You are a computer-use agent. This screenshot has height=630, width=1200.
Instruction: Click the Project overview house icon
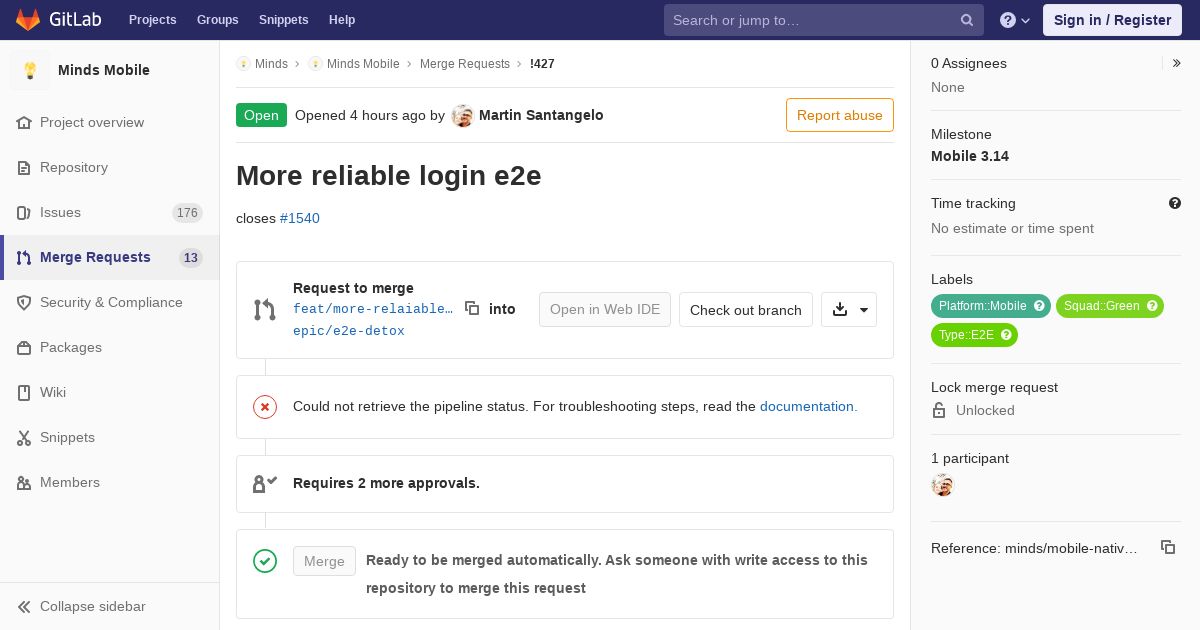point(24,122)
